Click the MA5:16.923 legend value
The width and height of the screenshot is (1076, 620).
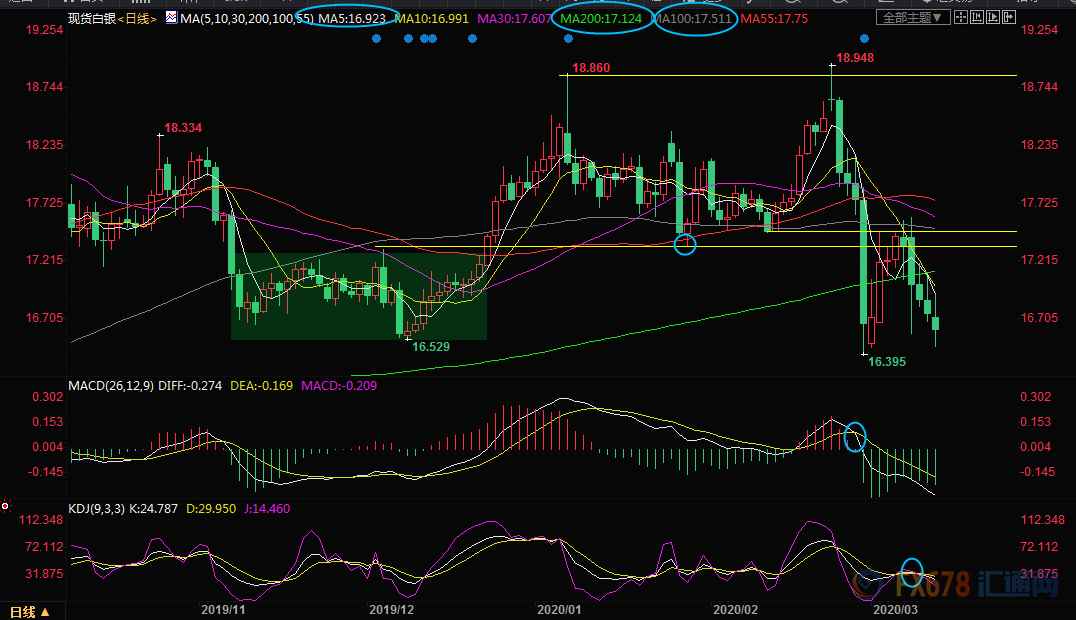pyautogui.click(x=353, y=18)
